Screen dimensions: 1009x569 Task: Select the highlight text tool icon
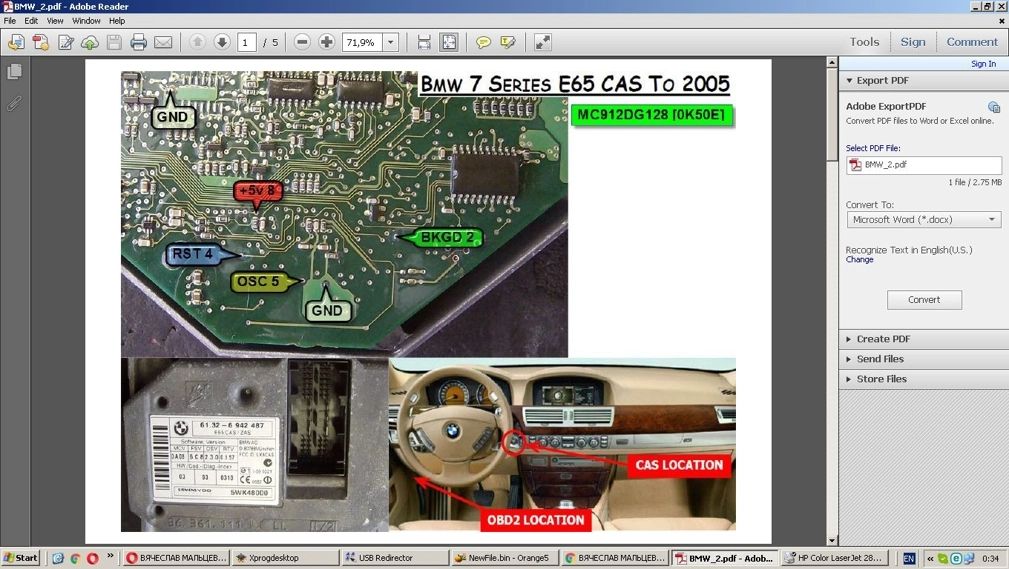click(x=508, y=42)
